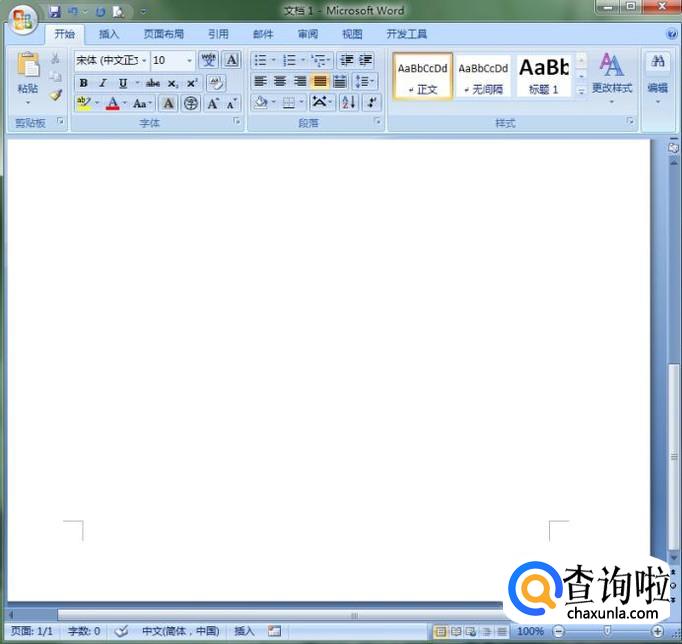682x644 pixels.
Task: Open Change Case Aa menu
Action: point(142,103)
